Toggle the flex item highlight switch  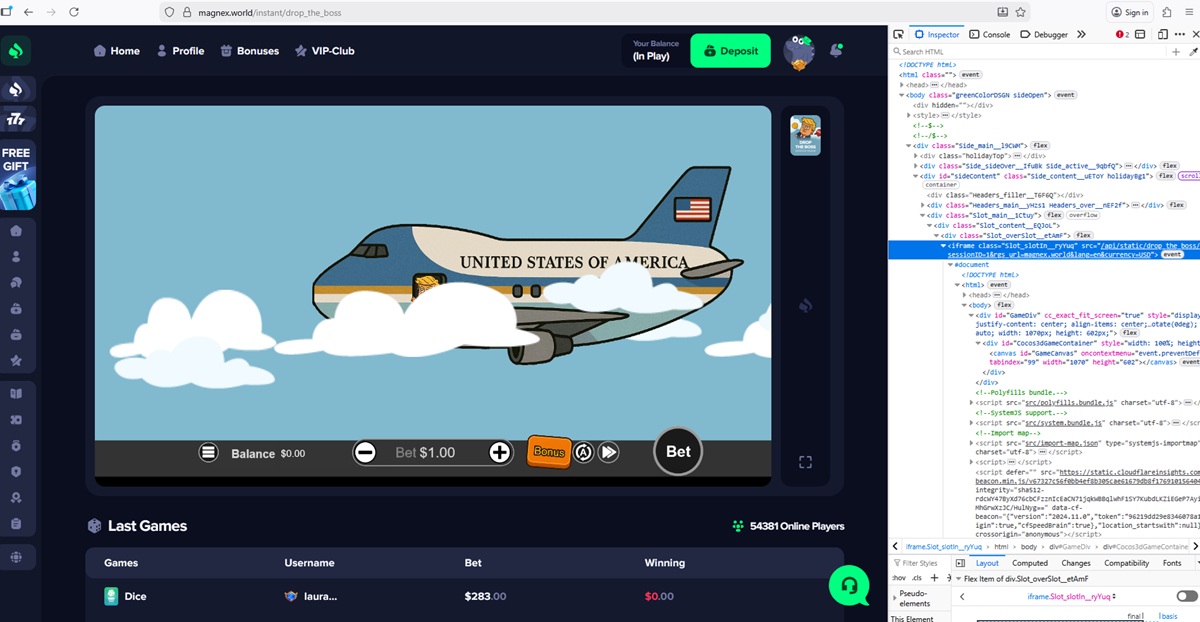(x=1187, y=596)
